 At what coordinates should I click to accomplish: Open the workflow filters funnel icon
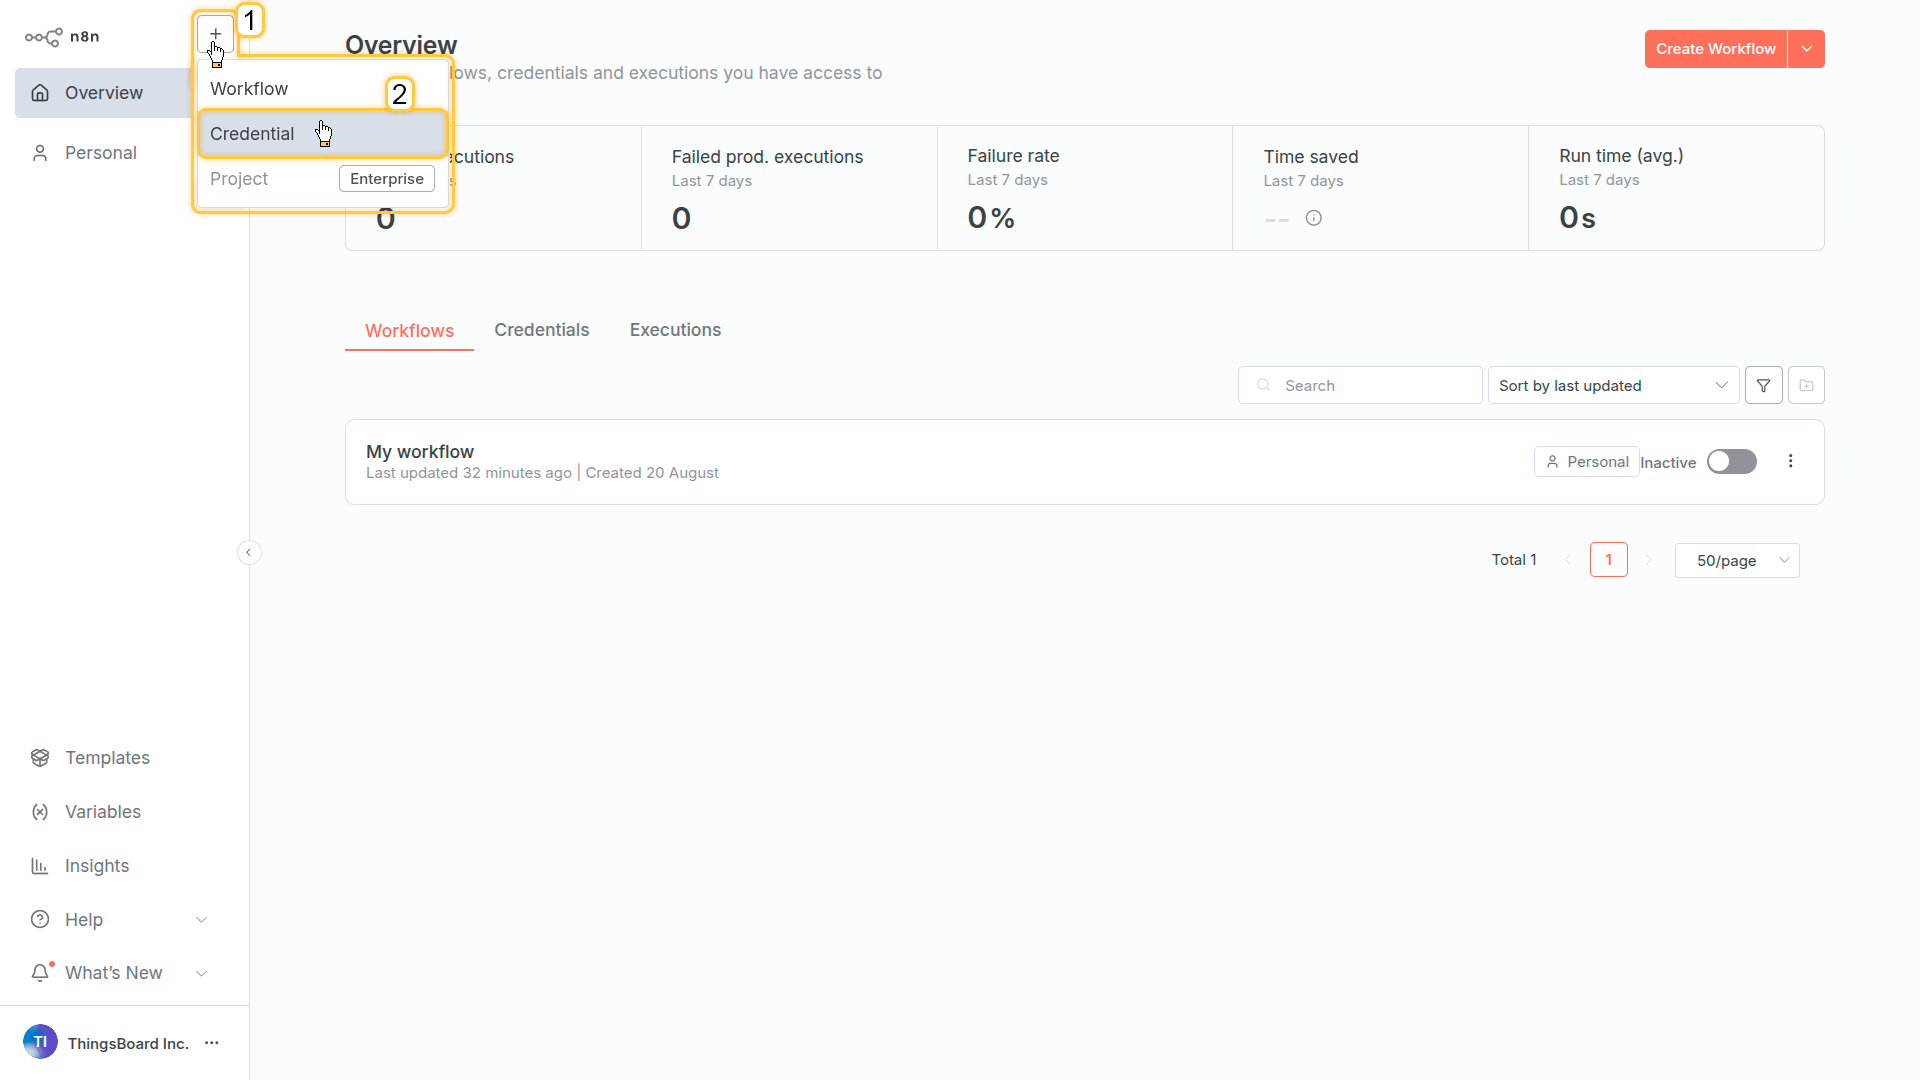[1763, 385]
